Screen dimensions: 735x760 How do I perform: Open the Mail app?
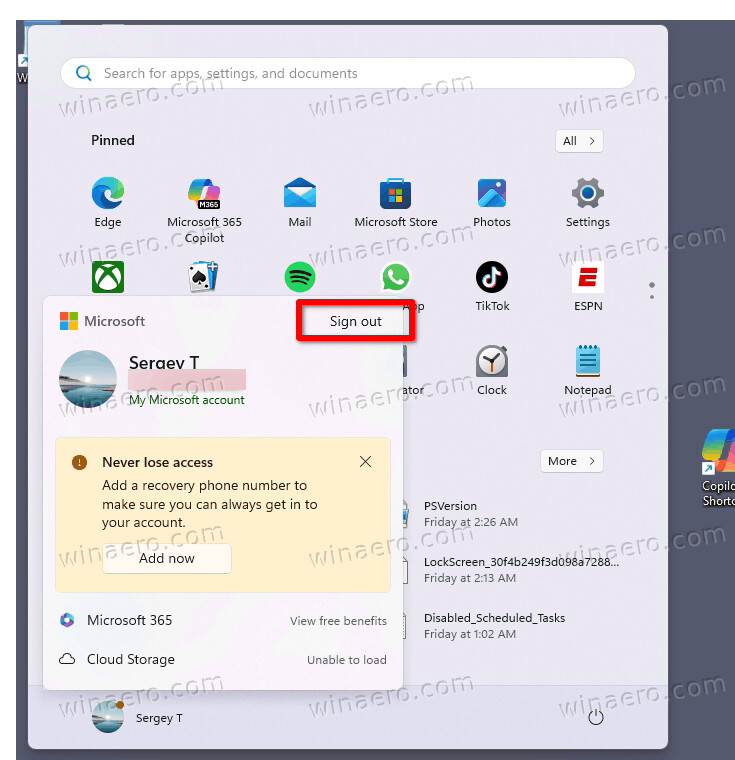[300, 203]
